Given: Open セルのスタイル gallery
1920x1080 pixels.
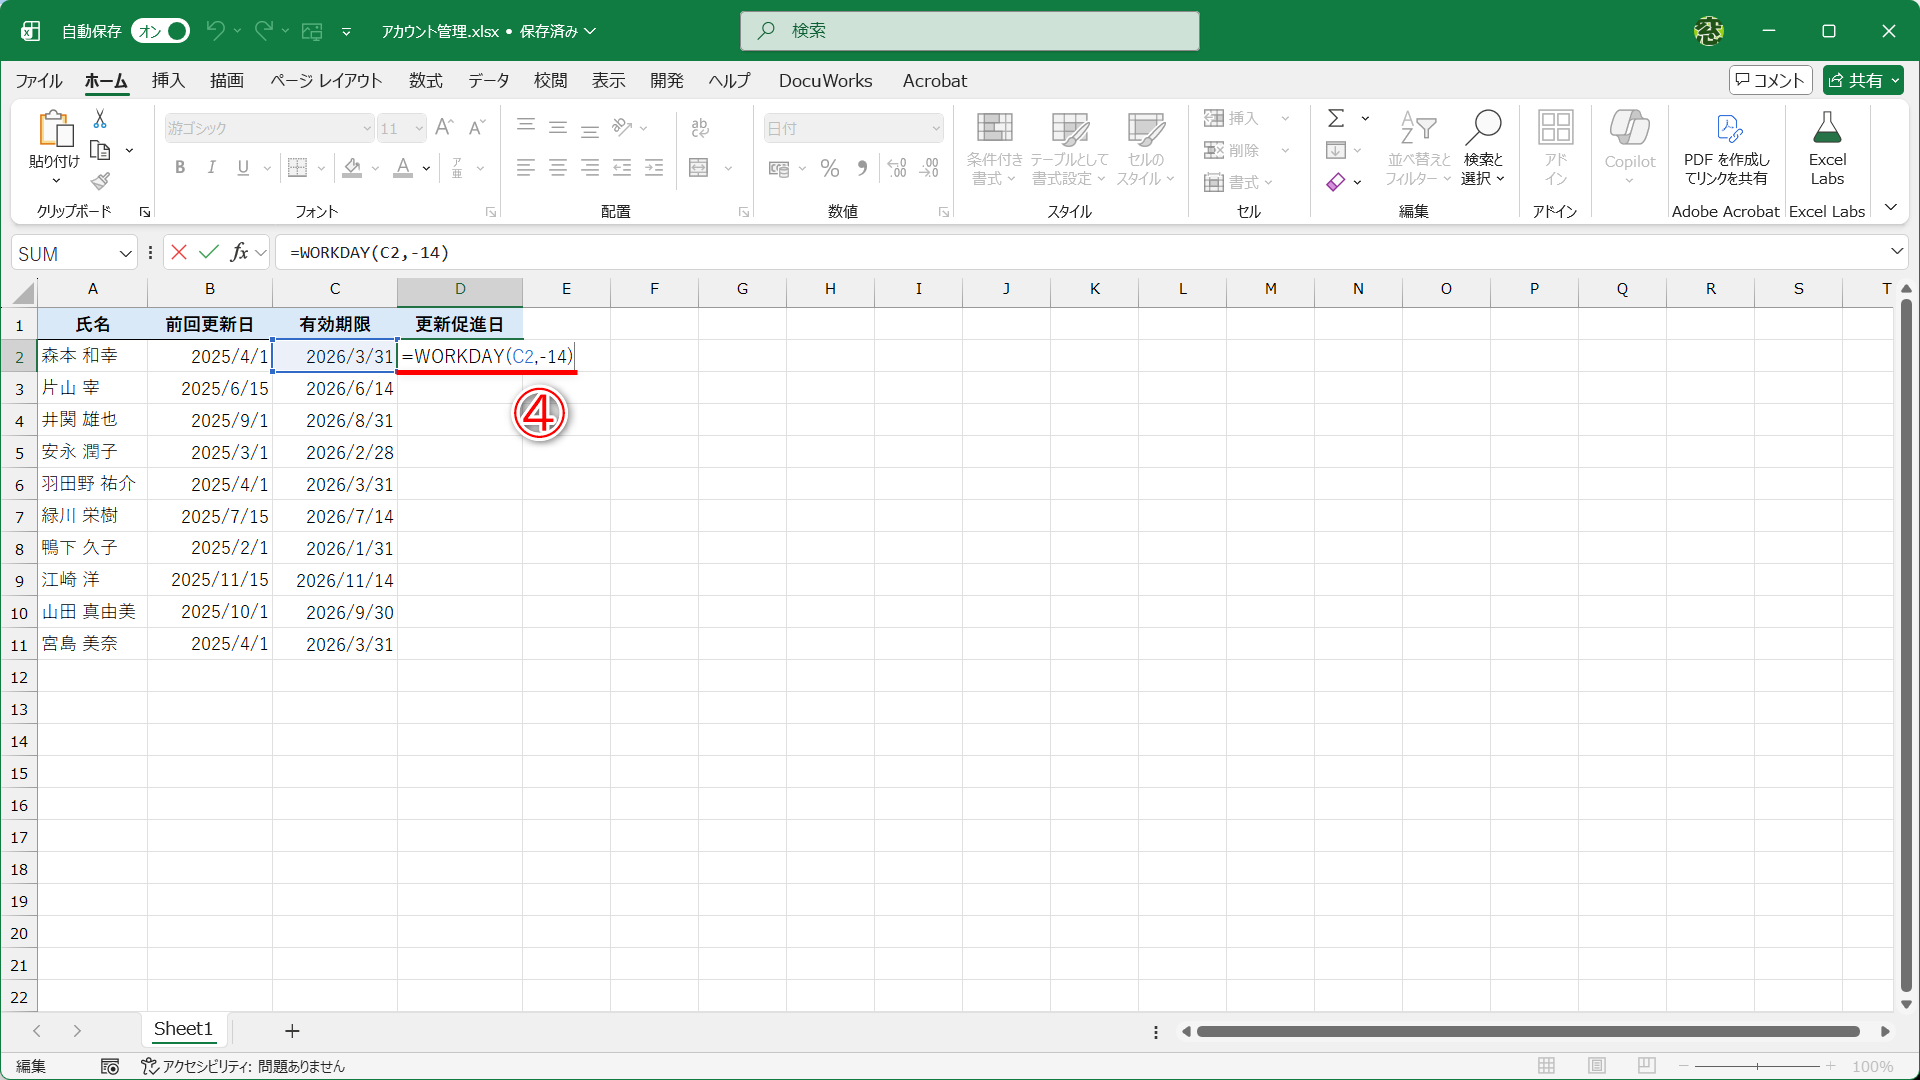Looking at the screenshot, I should coord(1145,148).
